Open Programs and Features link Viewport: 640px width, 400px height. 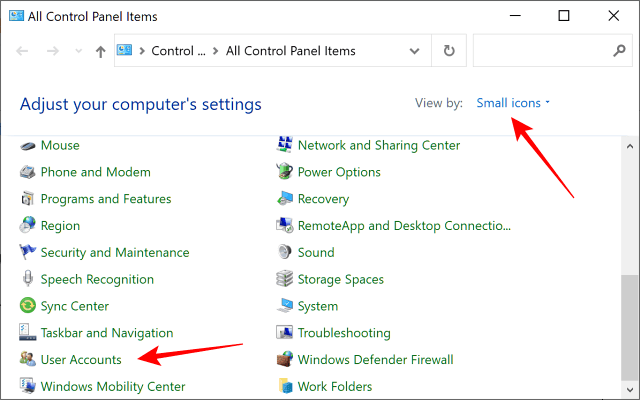tap(106, 199)
